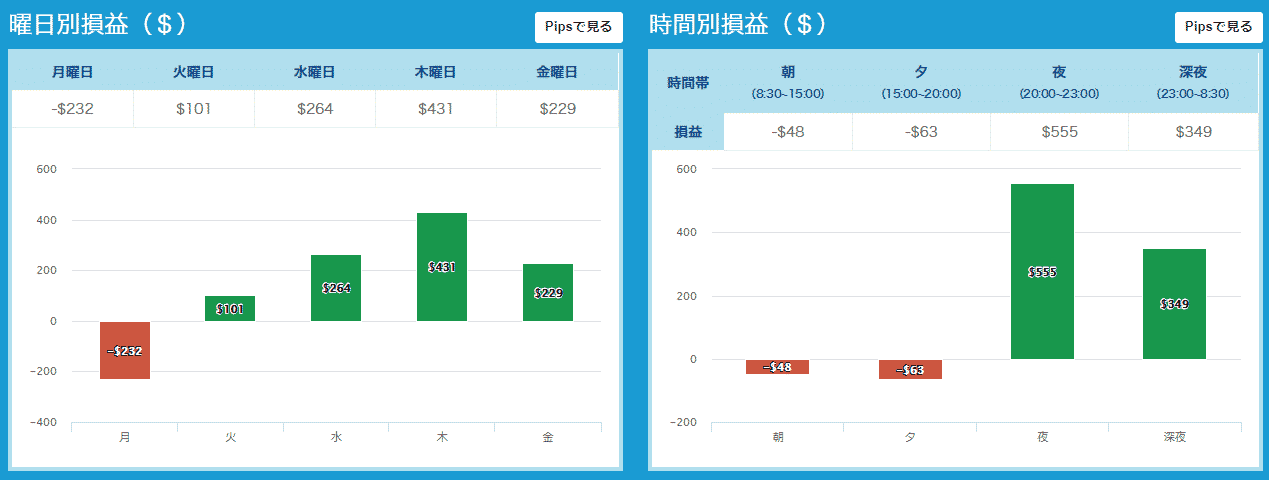Click the 深夜 x-axis label in hourly chart

(1174, 437)
